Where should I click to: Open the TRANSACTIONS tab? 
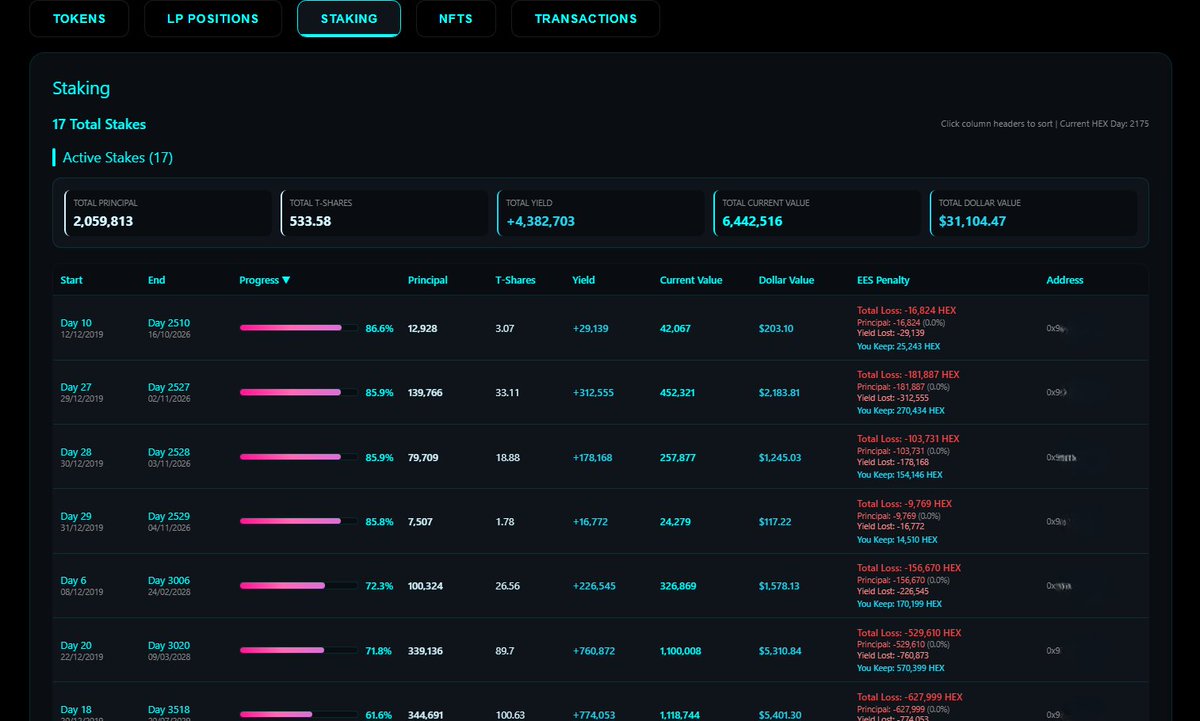click(586, 19)
